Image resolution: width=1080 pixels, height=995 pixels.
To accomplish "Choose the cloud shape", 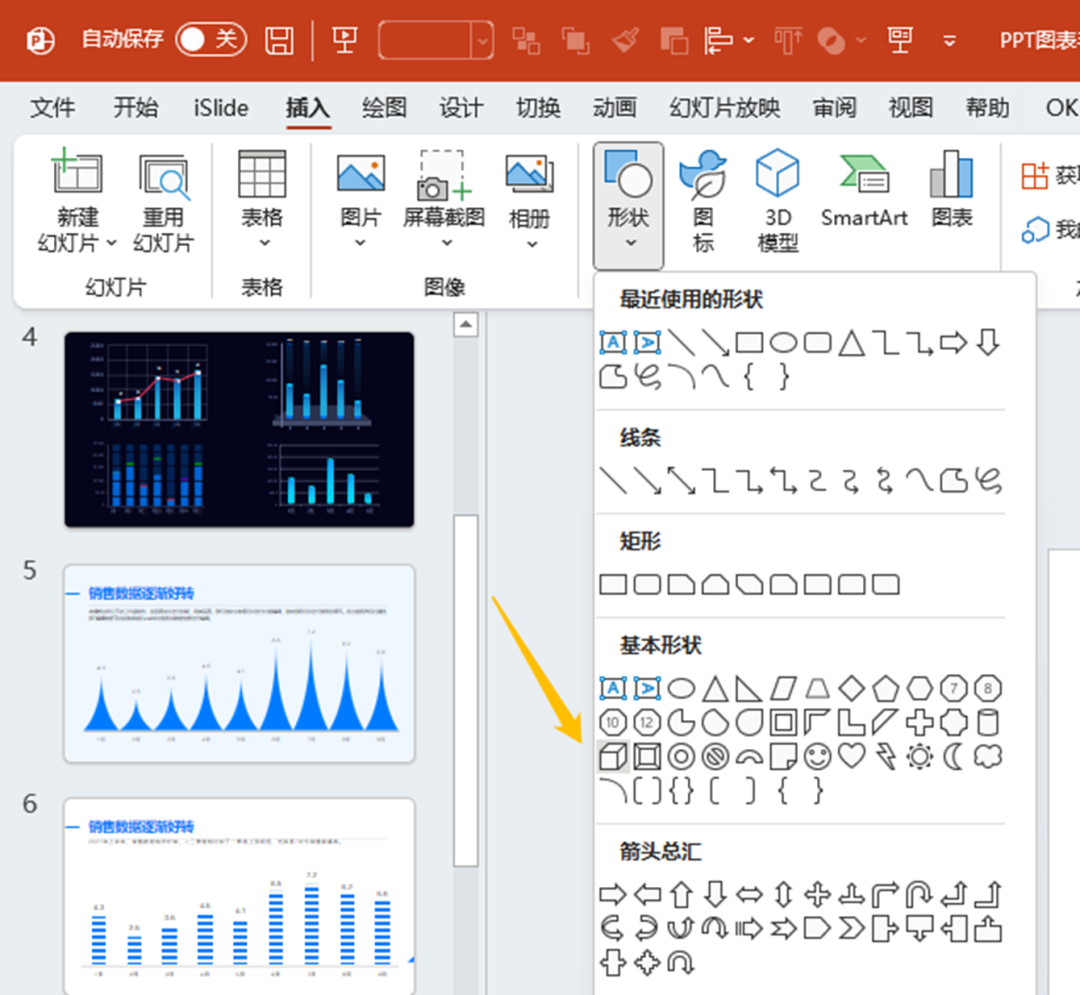I will (988, 757).
